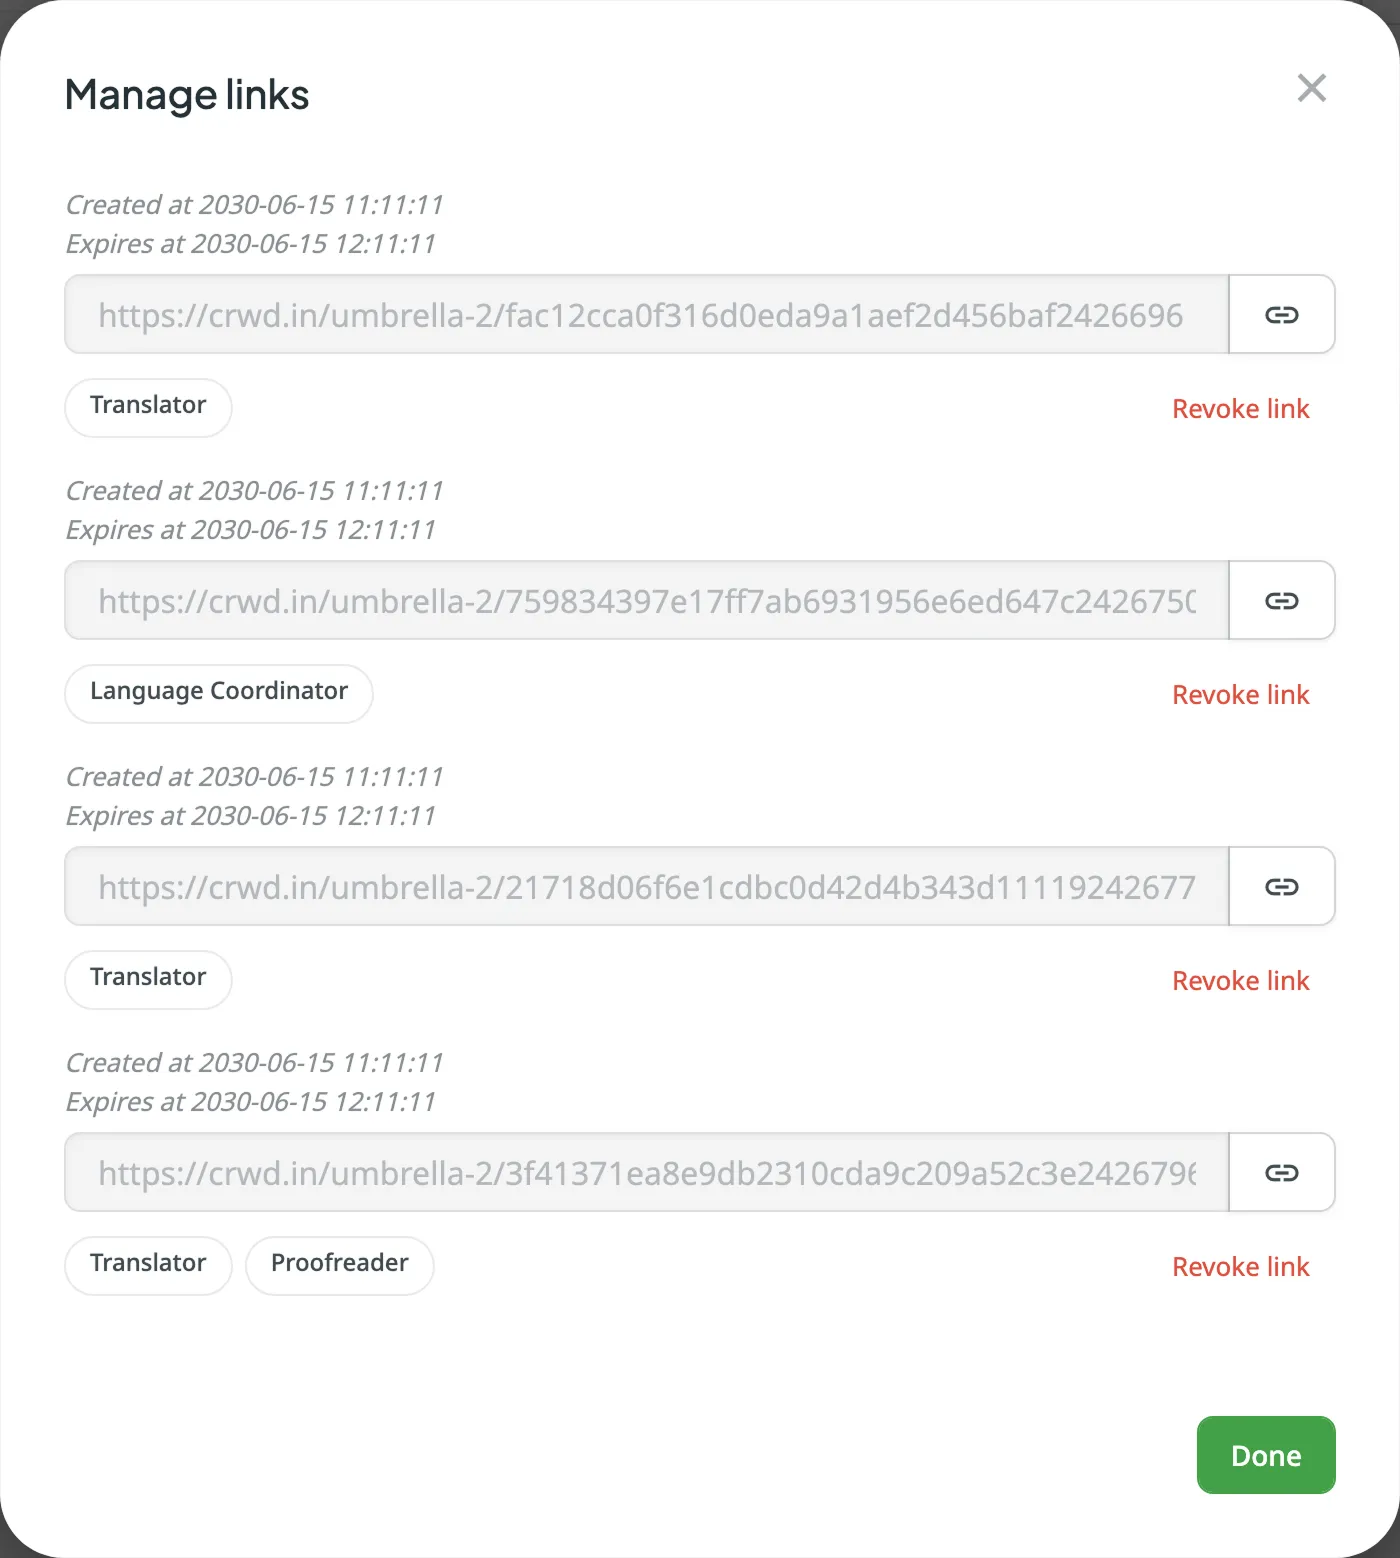Screen dimensions: 1400x1558
Task: Select the Proofreader role tag
Action: pyautogui.click(x=339, y=1264)
